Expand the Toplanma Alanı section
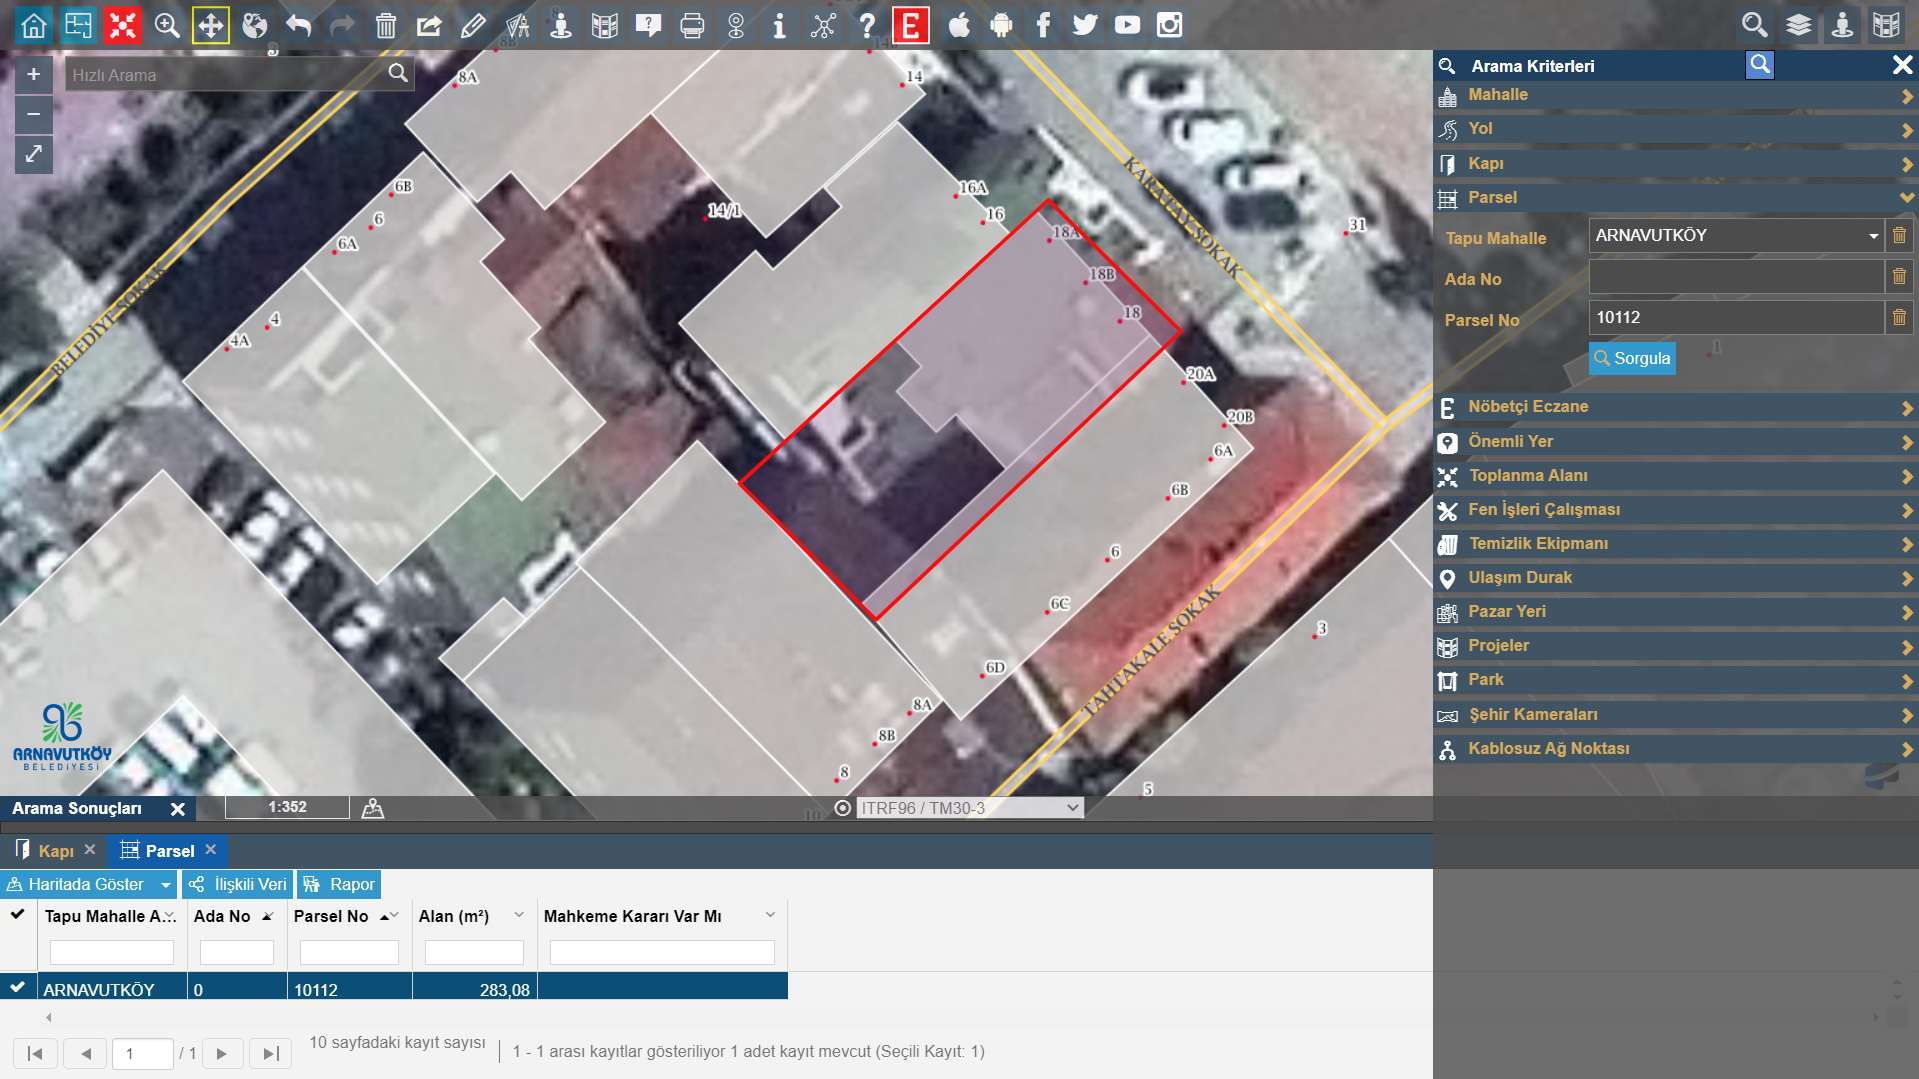 coord(1675,476)
